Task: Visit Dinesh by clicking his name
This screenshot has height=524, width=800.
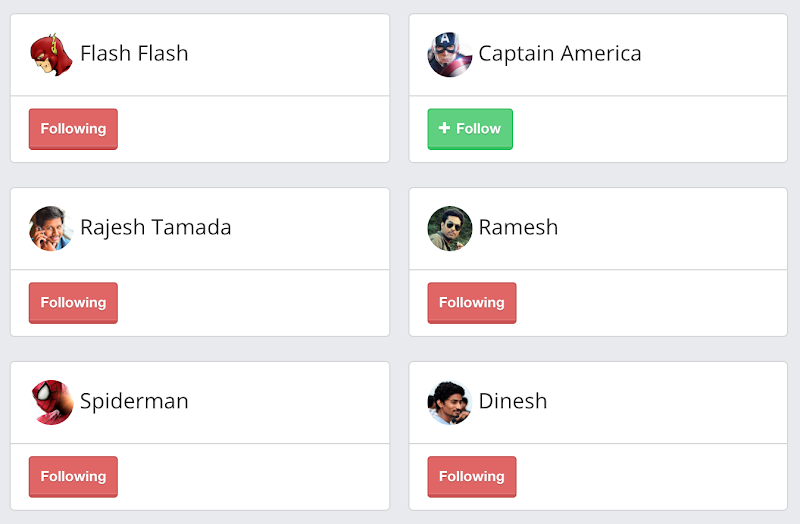Action: tap(513, 402)
